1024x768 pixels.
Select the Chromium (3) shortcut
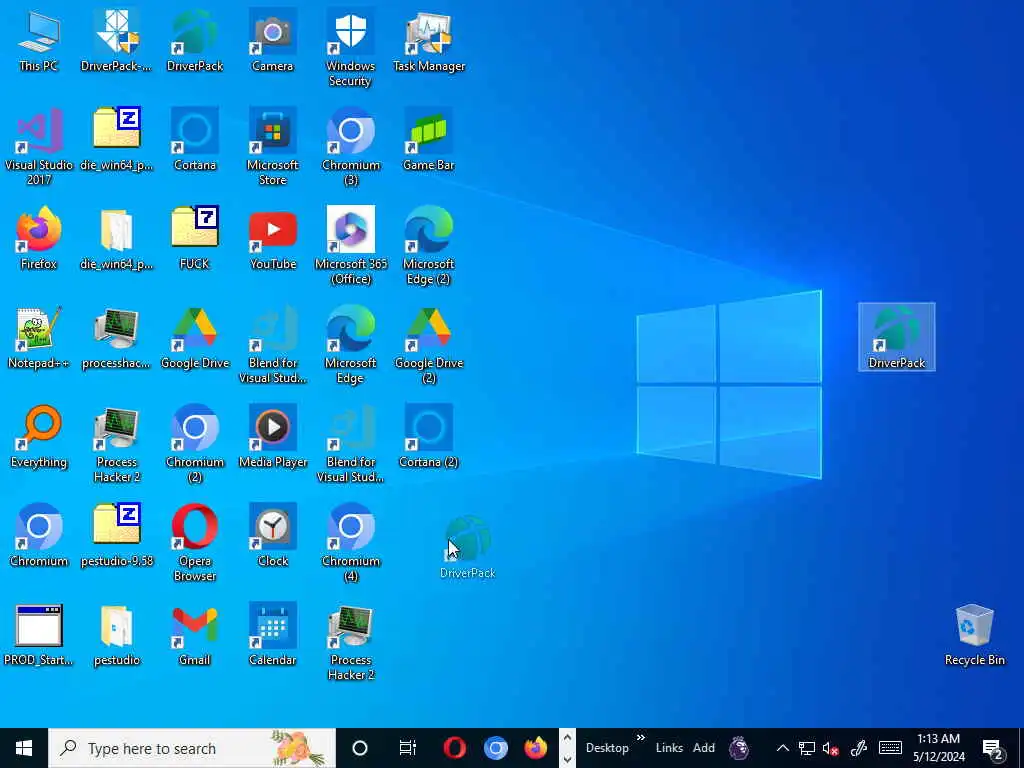pos(351,146)
